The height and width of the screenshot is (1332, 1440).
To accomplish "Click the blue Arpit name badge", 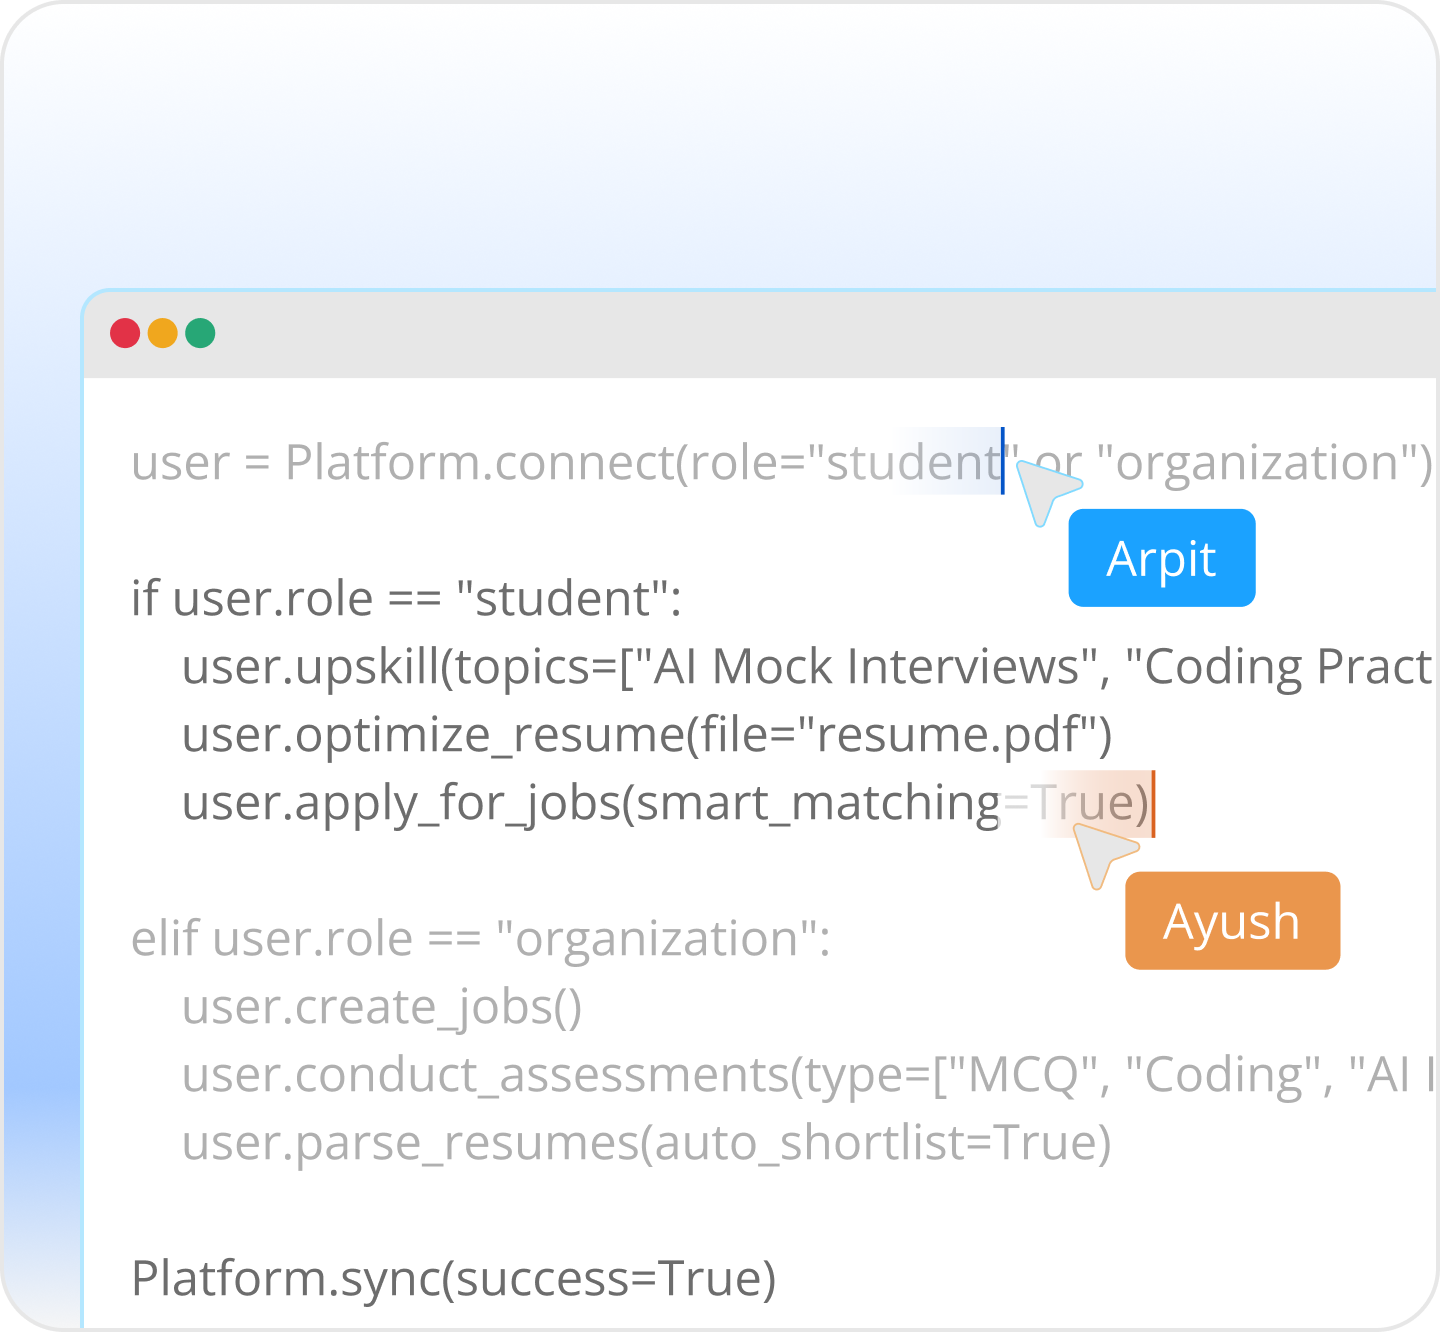I will 1161,558.
